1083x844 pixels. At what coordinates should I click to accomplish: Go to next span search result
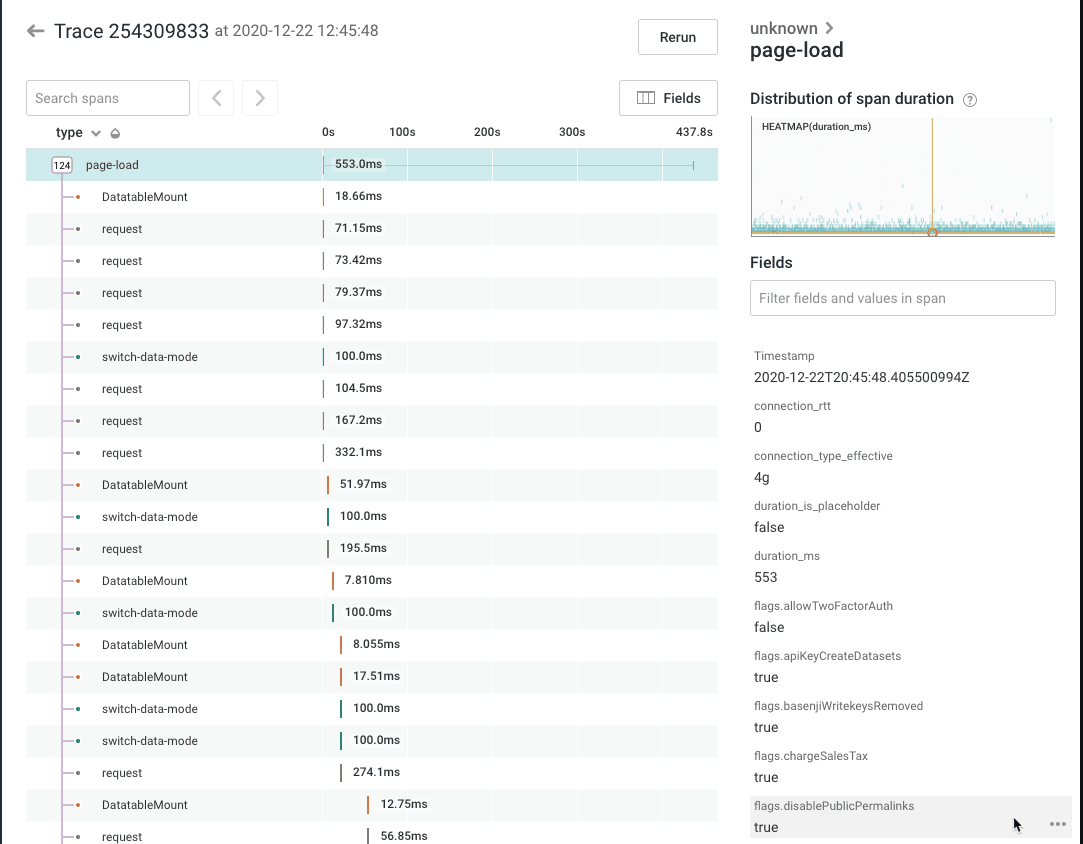tap(260, 98)
